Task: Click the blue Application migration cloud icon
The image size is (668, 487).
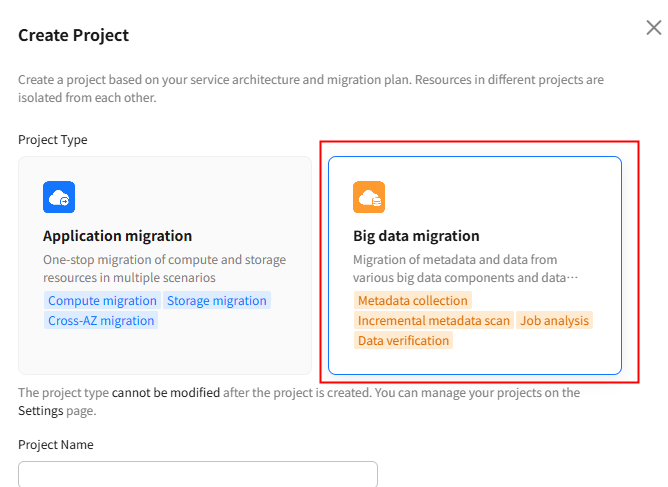Action: coord(59,197)
